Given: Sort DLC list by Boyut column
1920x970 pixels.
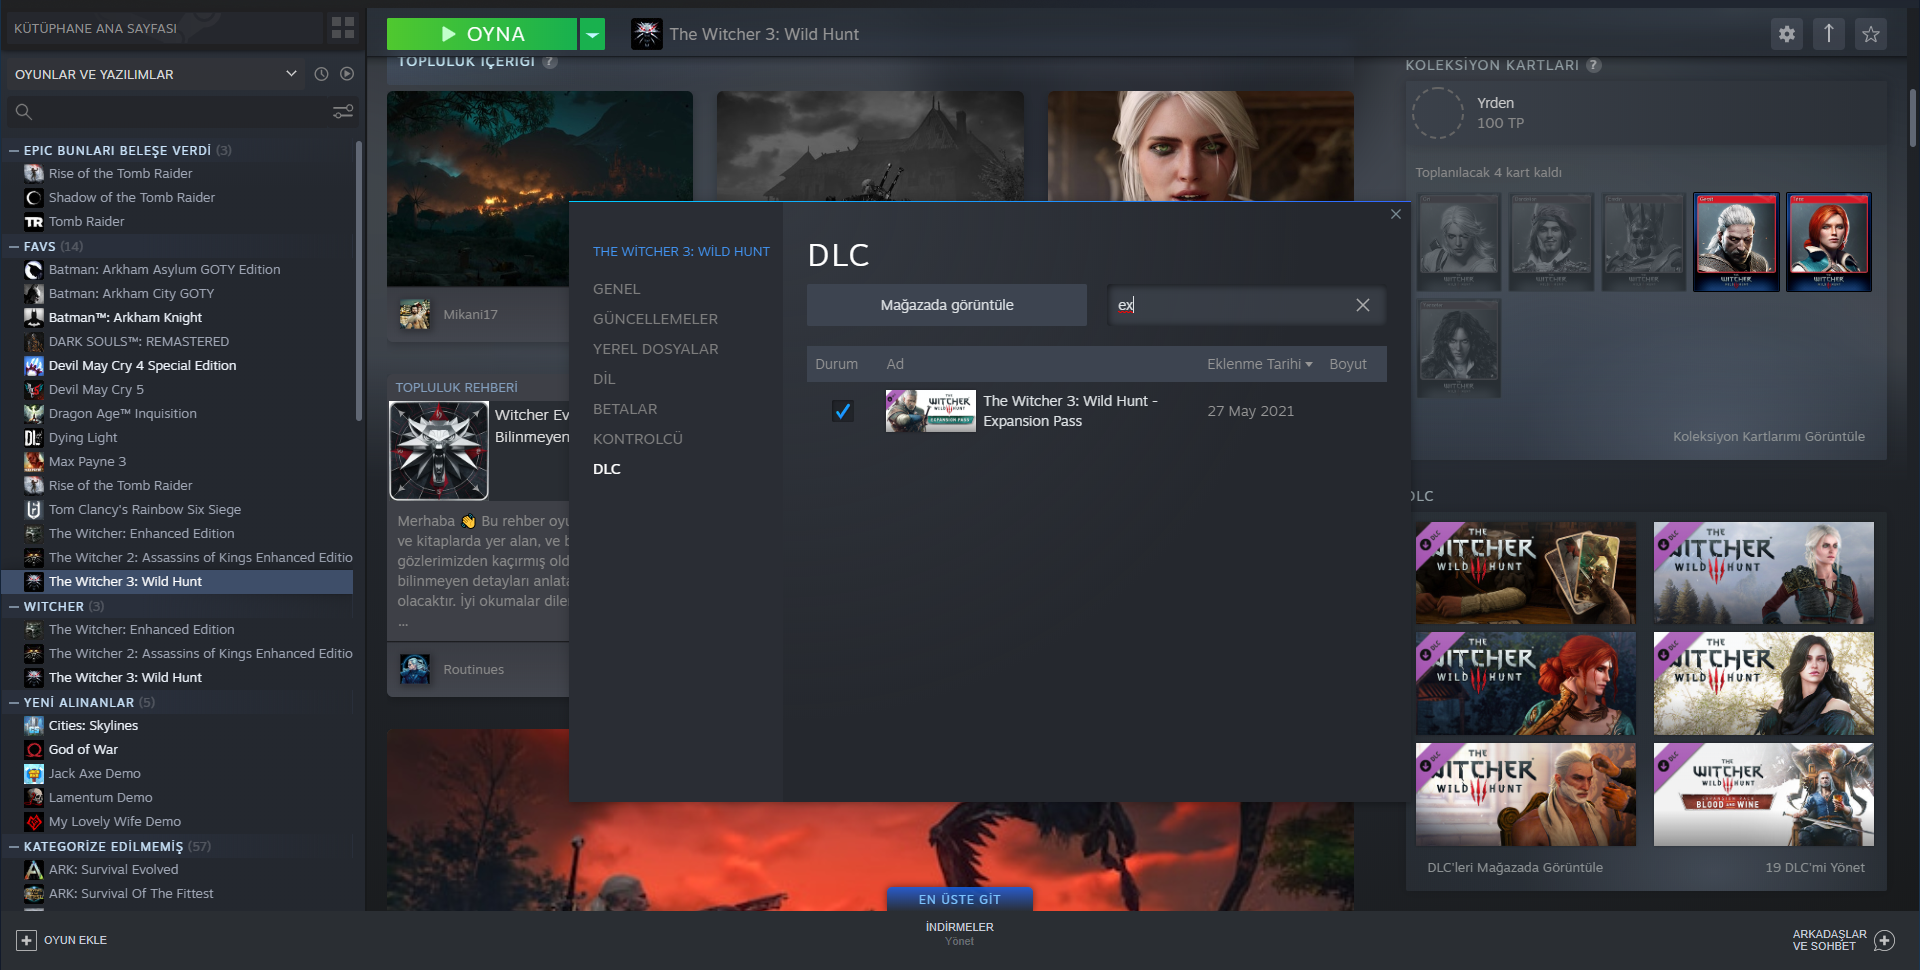Looking at the screenshot, I should [1348, 364].
